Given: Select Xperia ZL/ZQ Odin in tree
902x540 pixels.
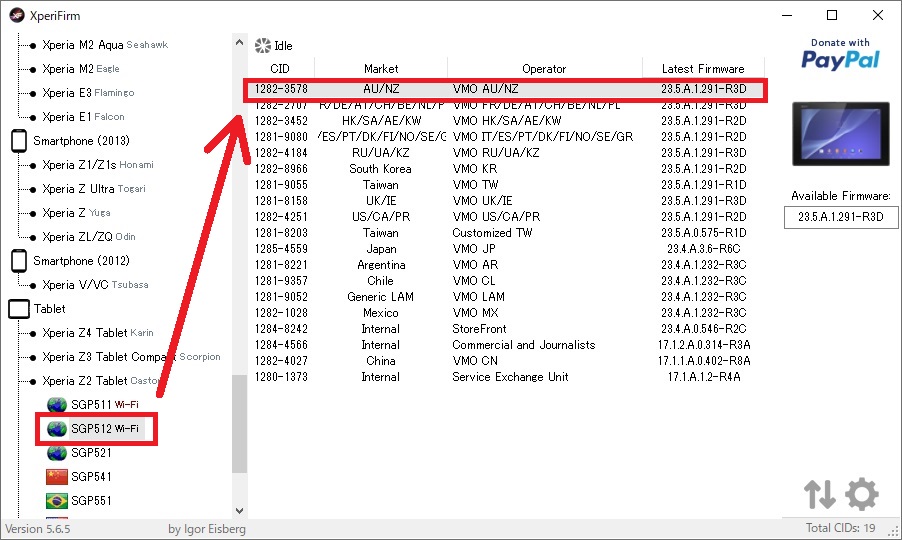Looking at the screenshot, I should pyautogui.click(x=89, y=237).
